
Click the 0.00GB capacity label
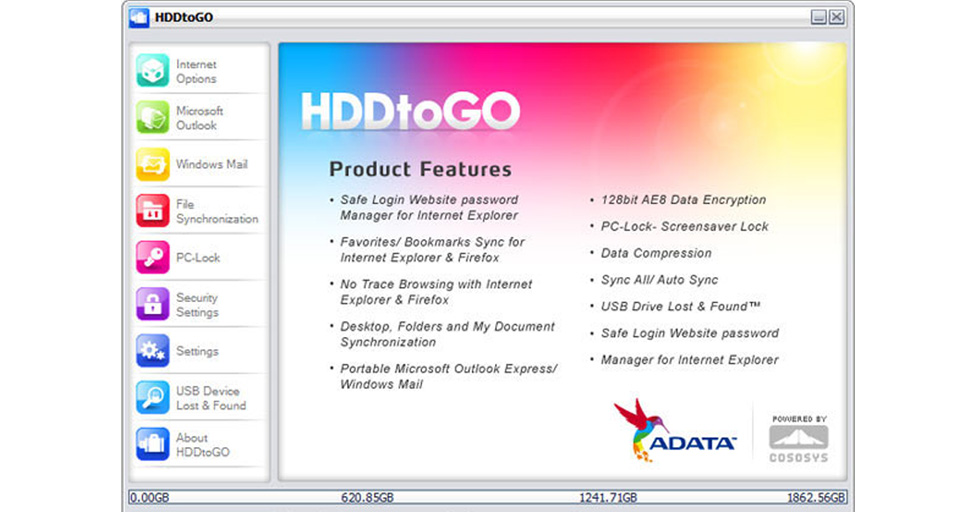coord(149,497)
